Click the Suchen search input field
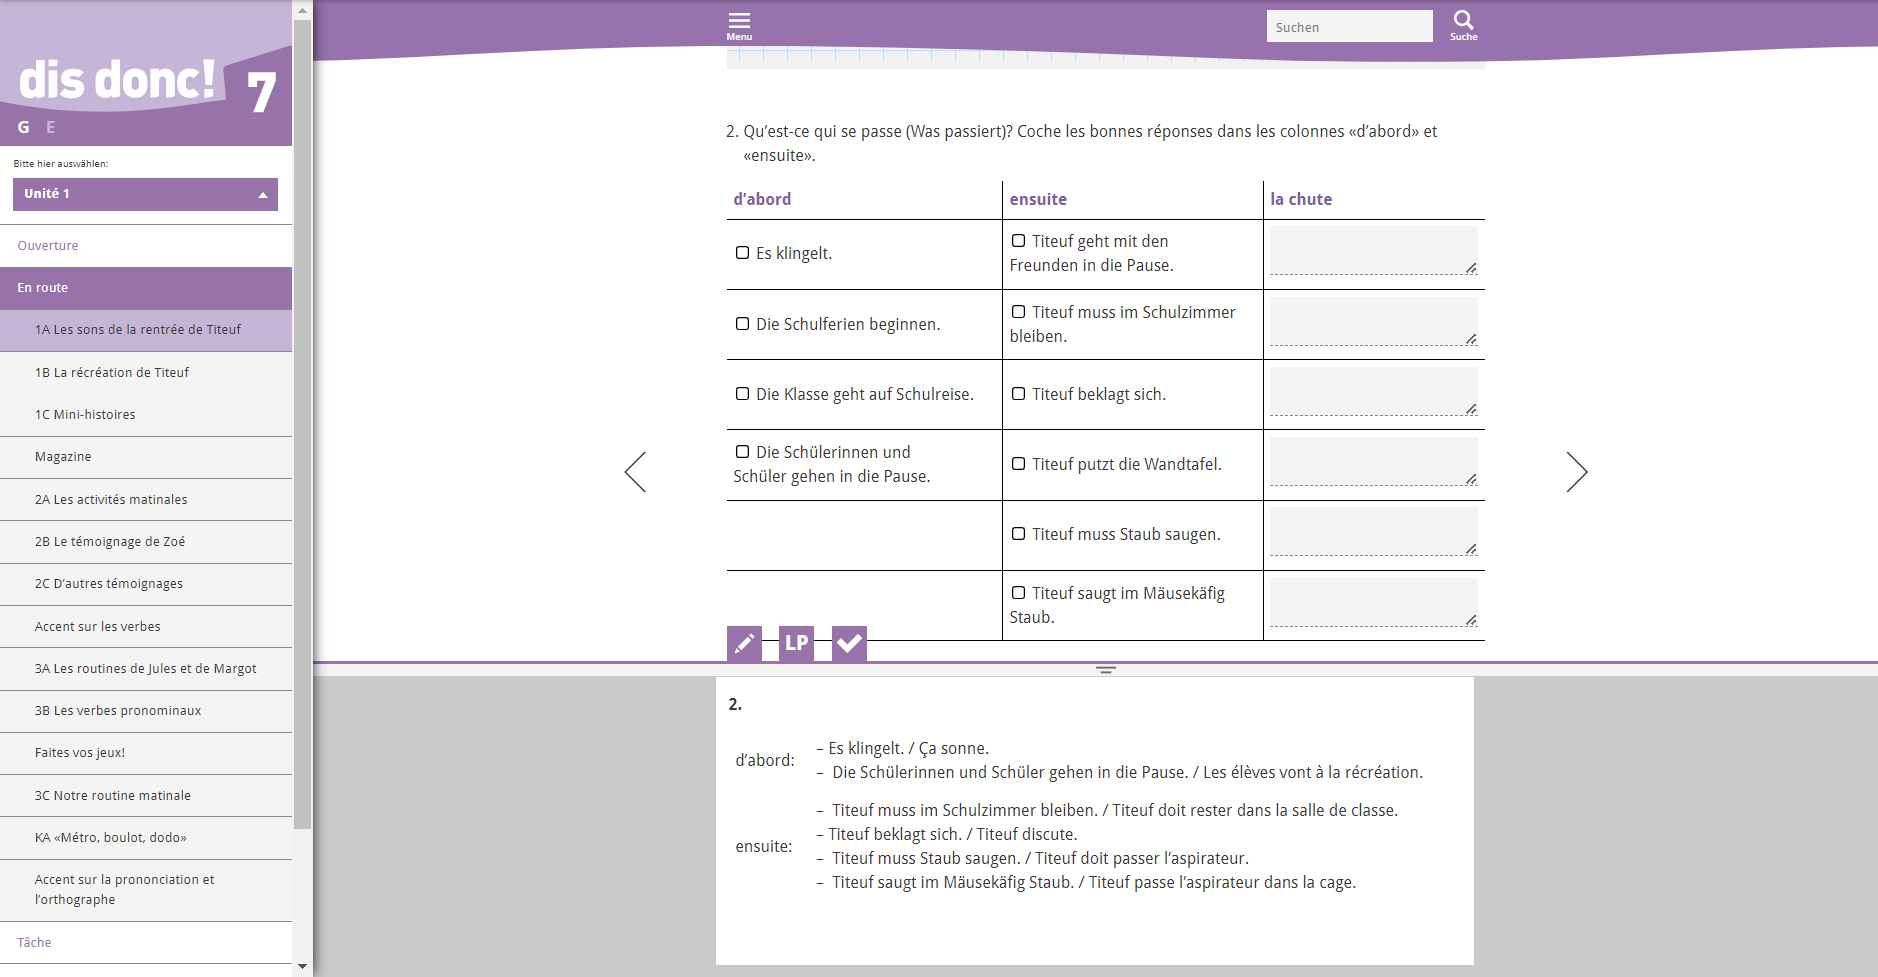 click(1349, 27)
